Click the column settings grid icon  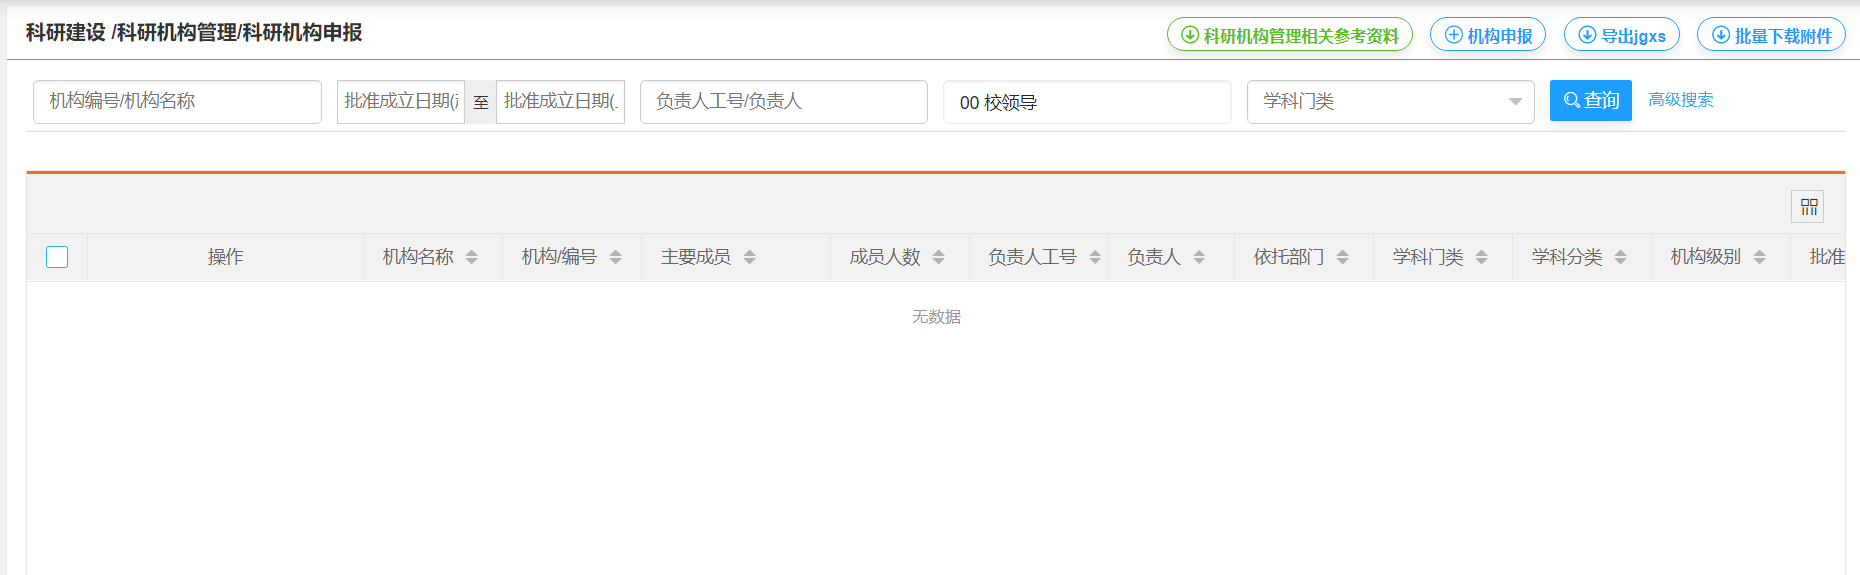(1808, 207)
